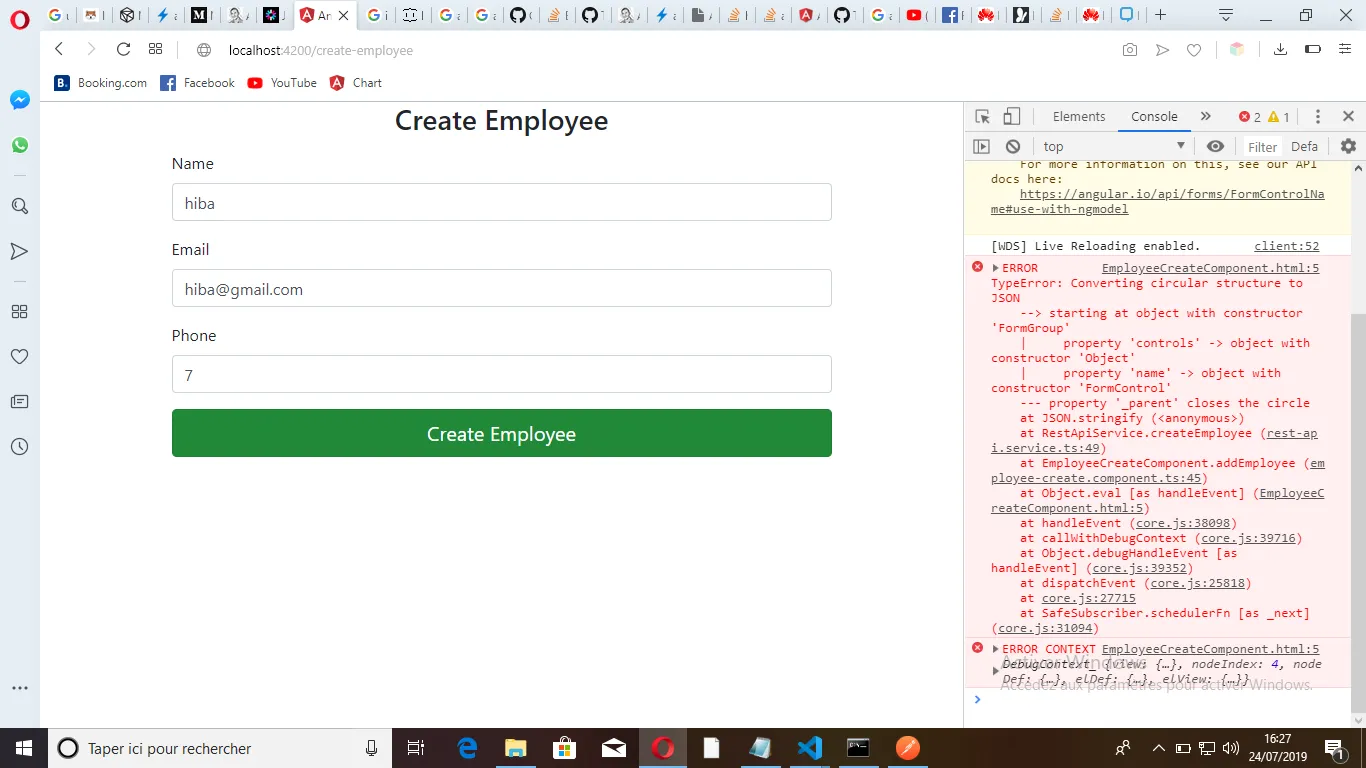The height and width of the screenshot is (768, 1366).
Task: Show hidden system tray icons chevron
Action: point(1159,748)
